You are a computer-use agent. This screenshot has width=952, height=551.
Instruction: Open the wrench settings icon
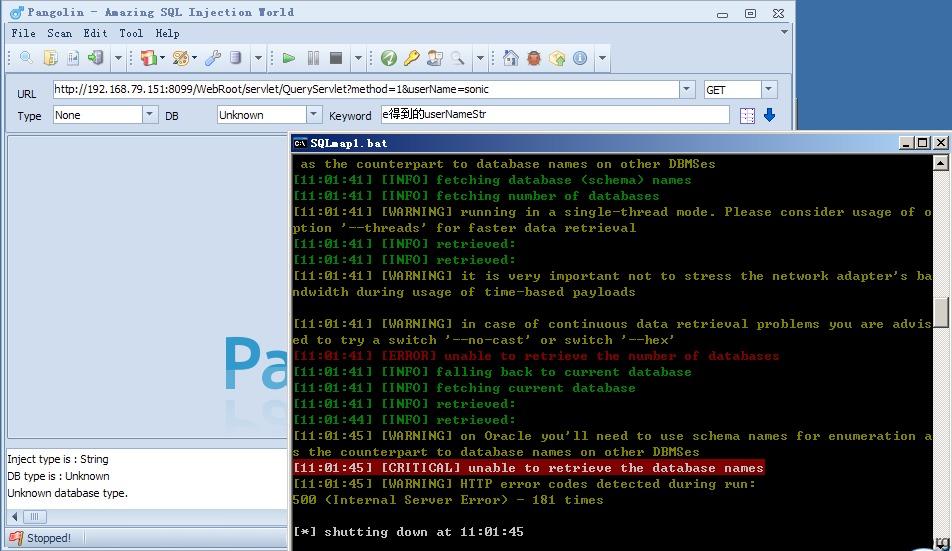point(213,59)
